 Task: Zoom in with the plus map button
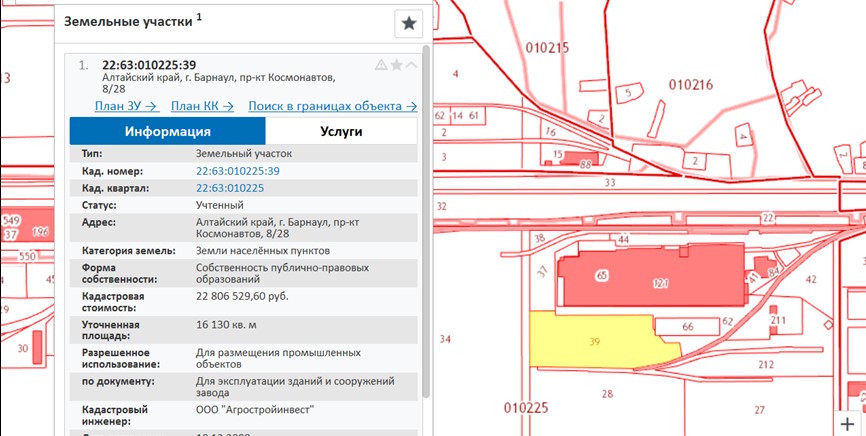point(847,424)
